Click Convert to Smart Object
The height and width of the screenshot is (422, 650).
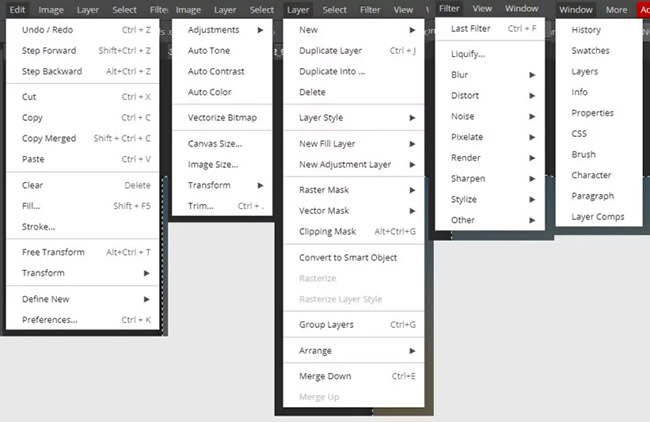(x=348, y=257)
